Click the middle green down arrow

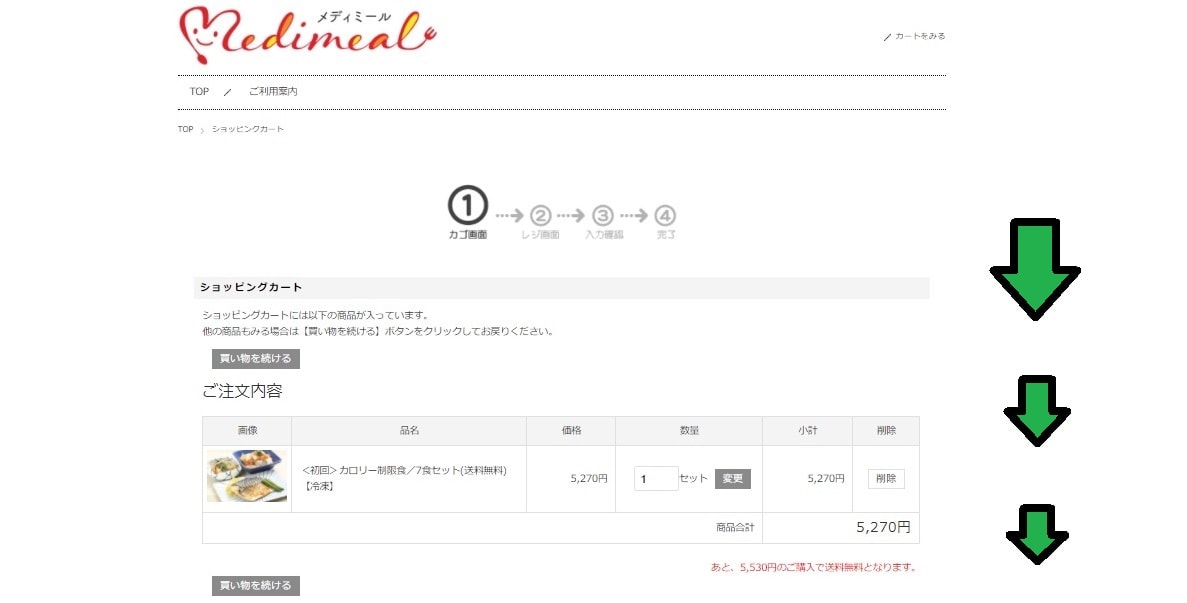coord(1037,411)
